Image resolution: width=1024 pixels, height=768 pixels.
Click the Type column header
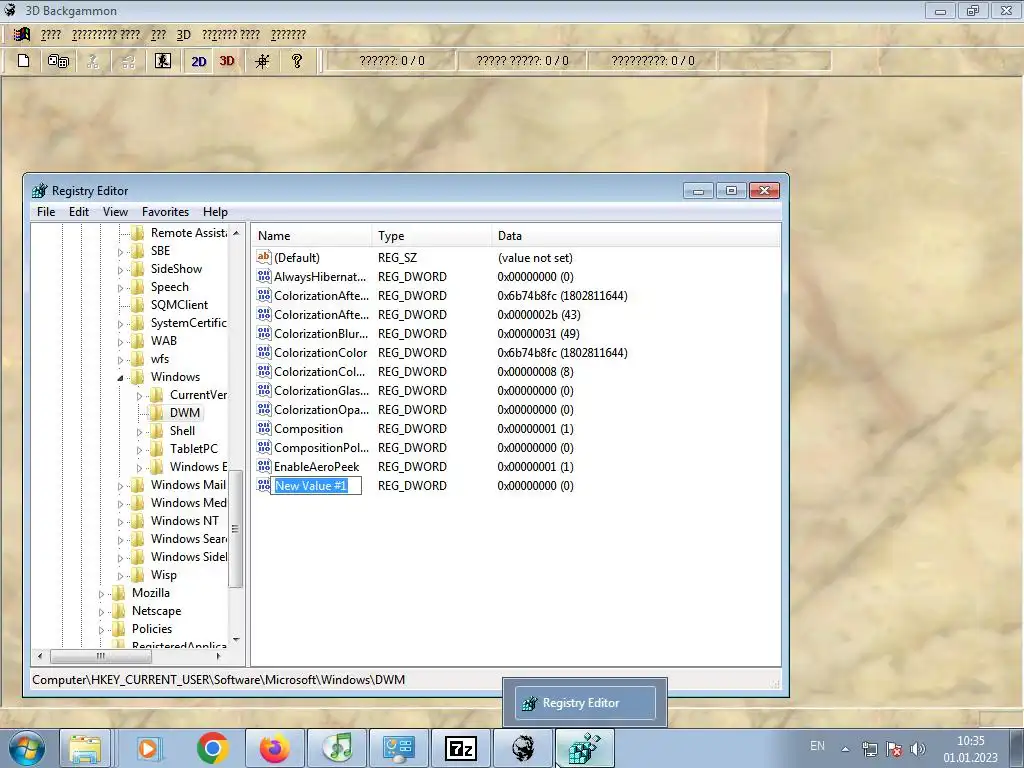point(432,236)
